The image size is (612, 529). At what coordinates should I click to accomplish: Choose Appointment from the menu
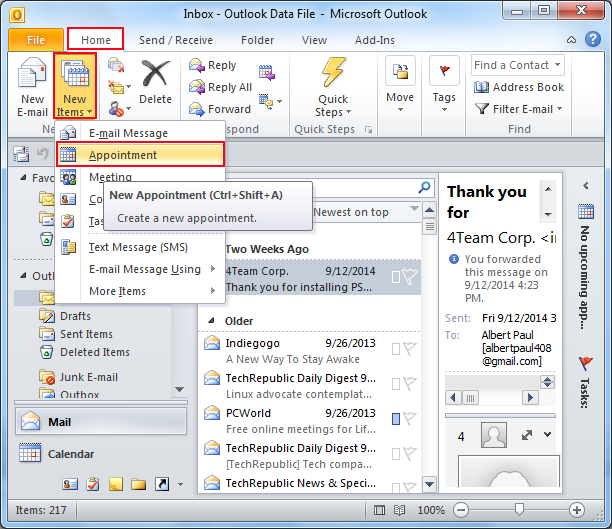pos(141,155)
